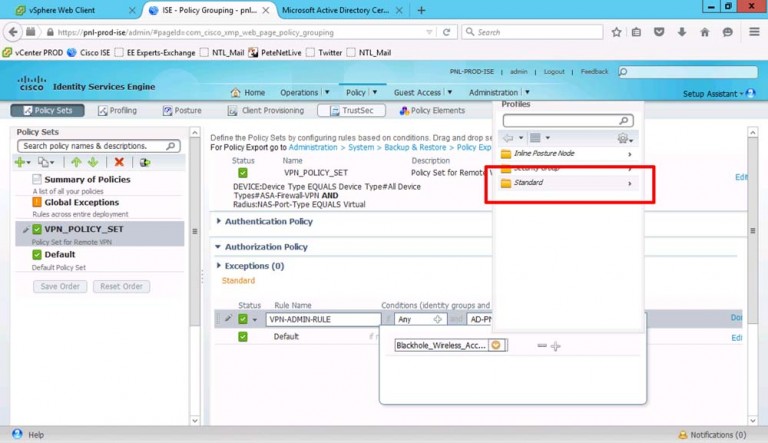Viewport: 768px width, 443px height.
Task: Open the Blackhole_Wireless_Acc dropdown button
Action: (496, 345)
